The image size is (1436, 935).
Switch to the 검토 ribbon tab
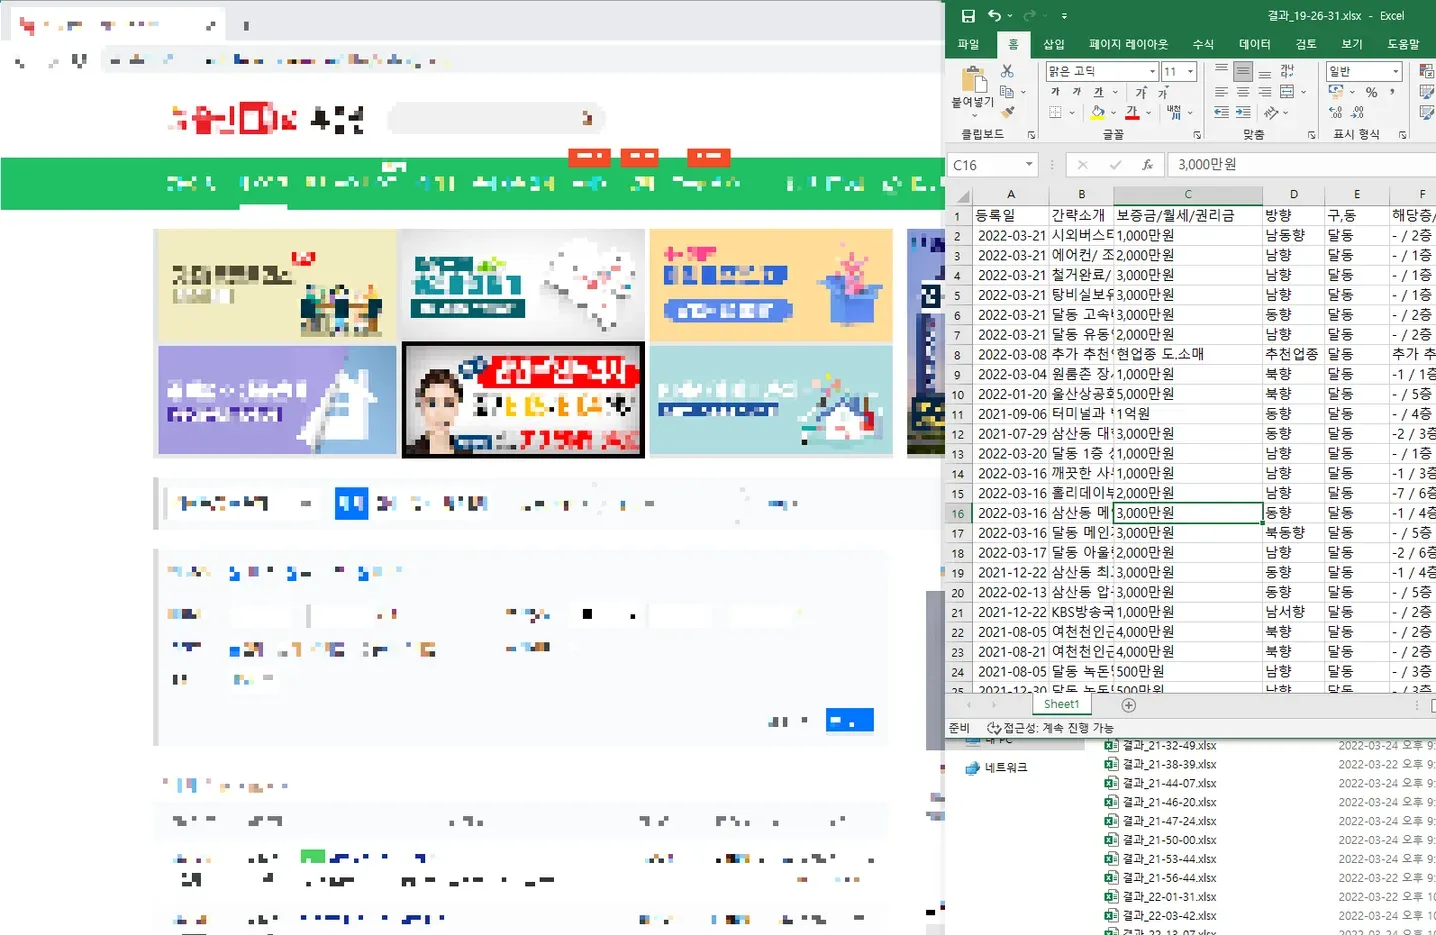click(1306, 44)
